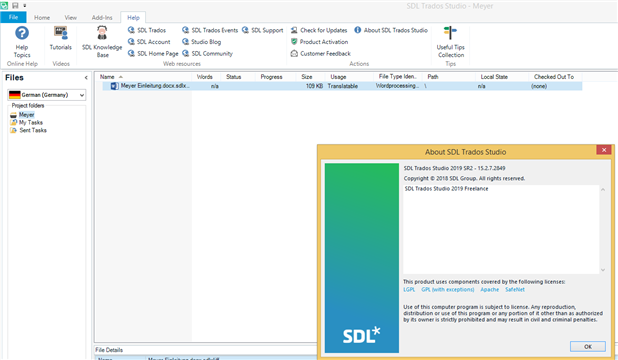
Task: Open the German (Germany) language dropdown
Action: pyautogui.click(x=47, y=95)
